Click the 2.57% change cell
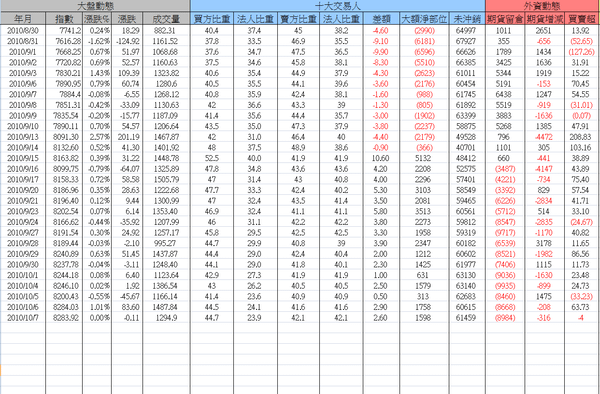600x394 pixels. (x=99, y=137)
